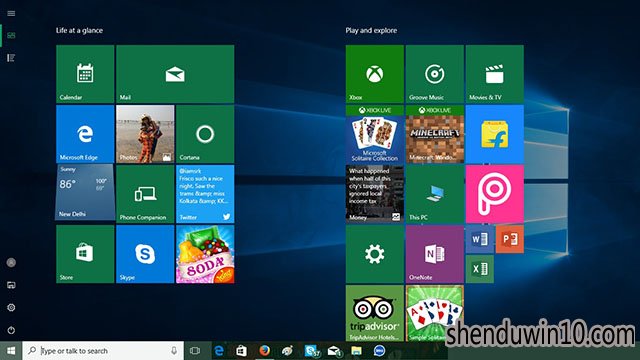
Task: Open File Explorer from Start sidebar
Action: (11, 285)
